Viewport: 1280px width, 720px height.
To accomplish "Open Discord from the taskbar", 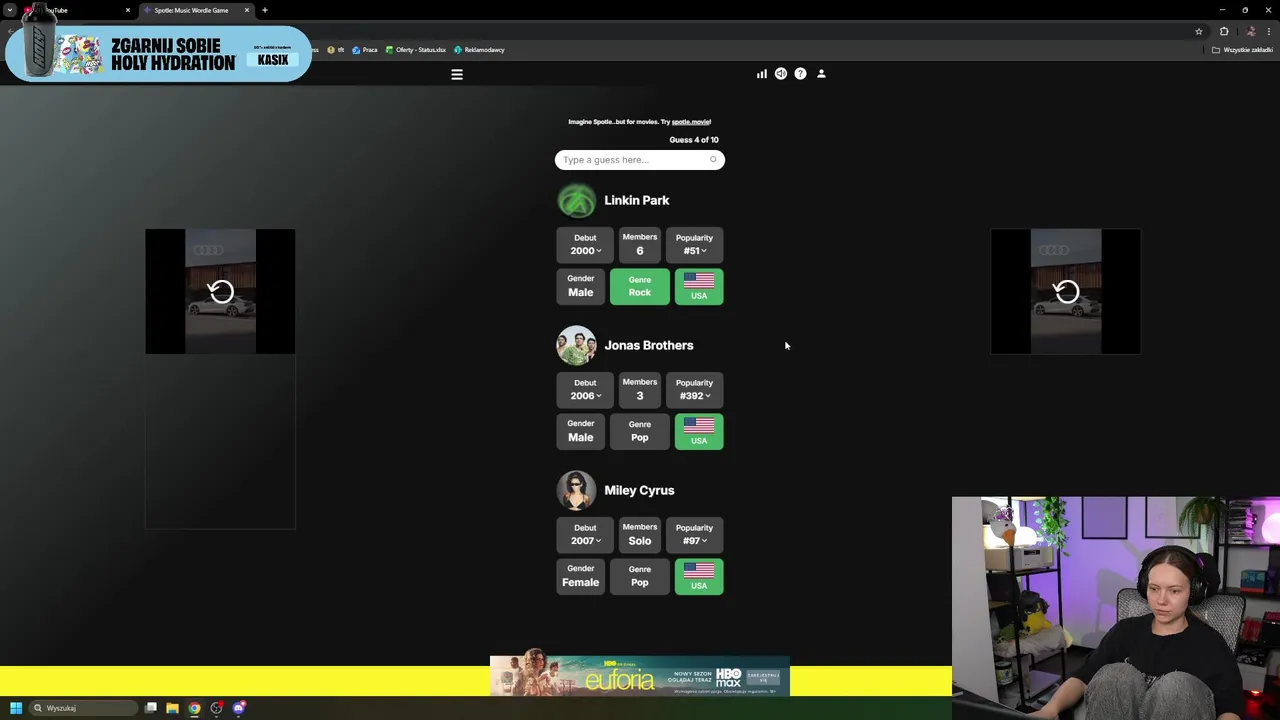I will coord(239,708).
